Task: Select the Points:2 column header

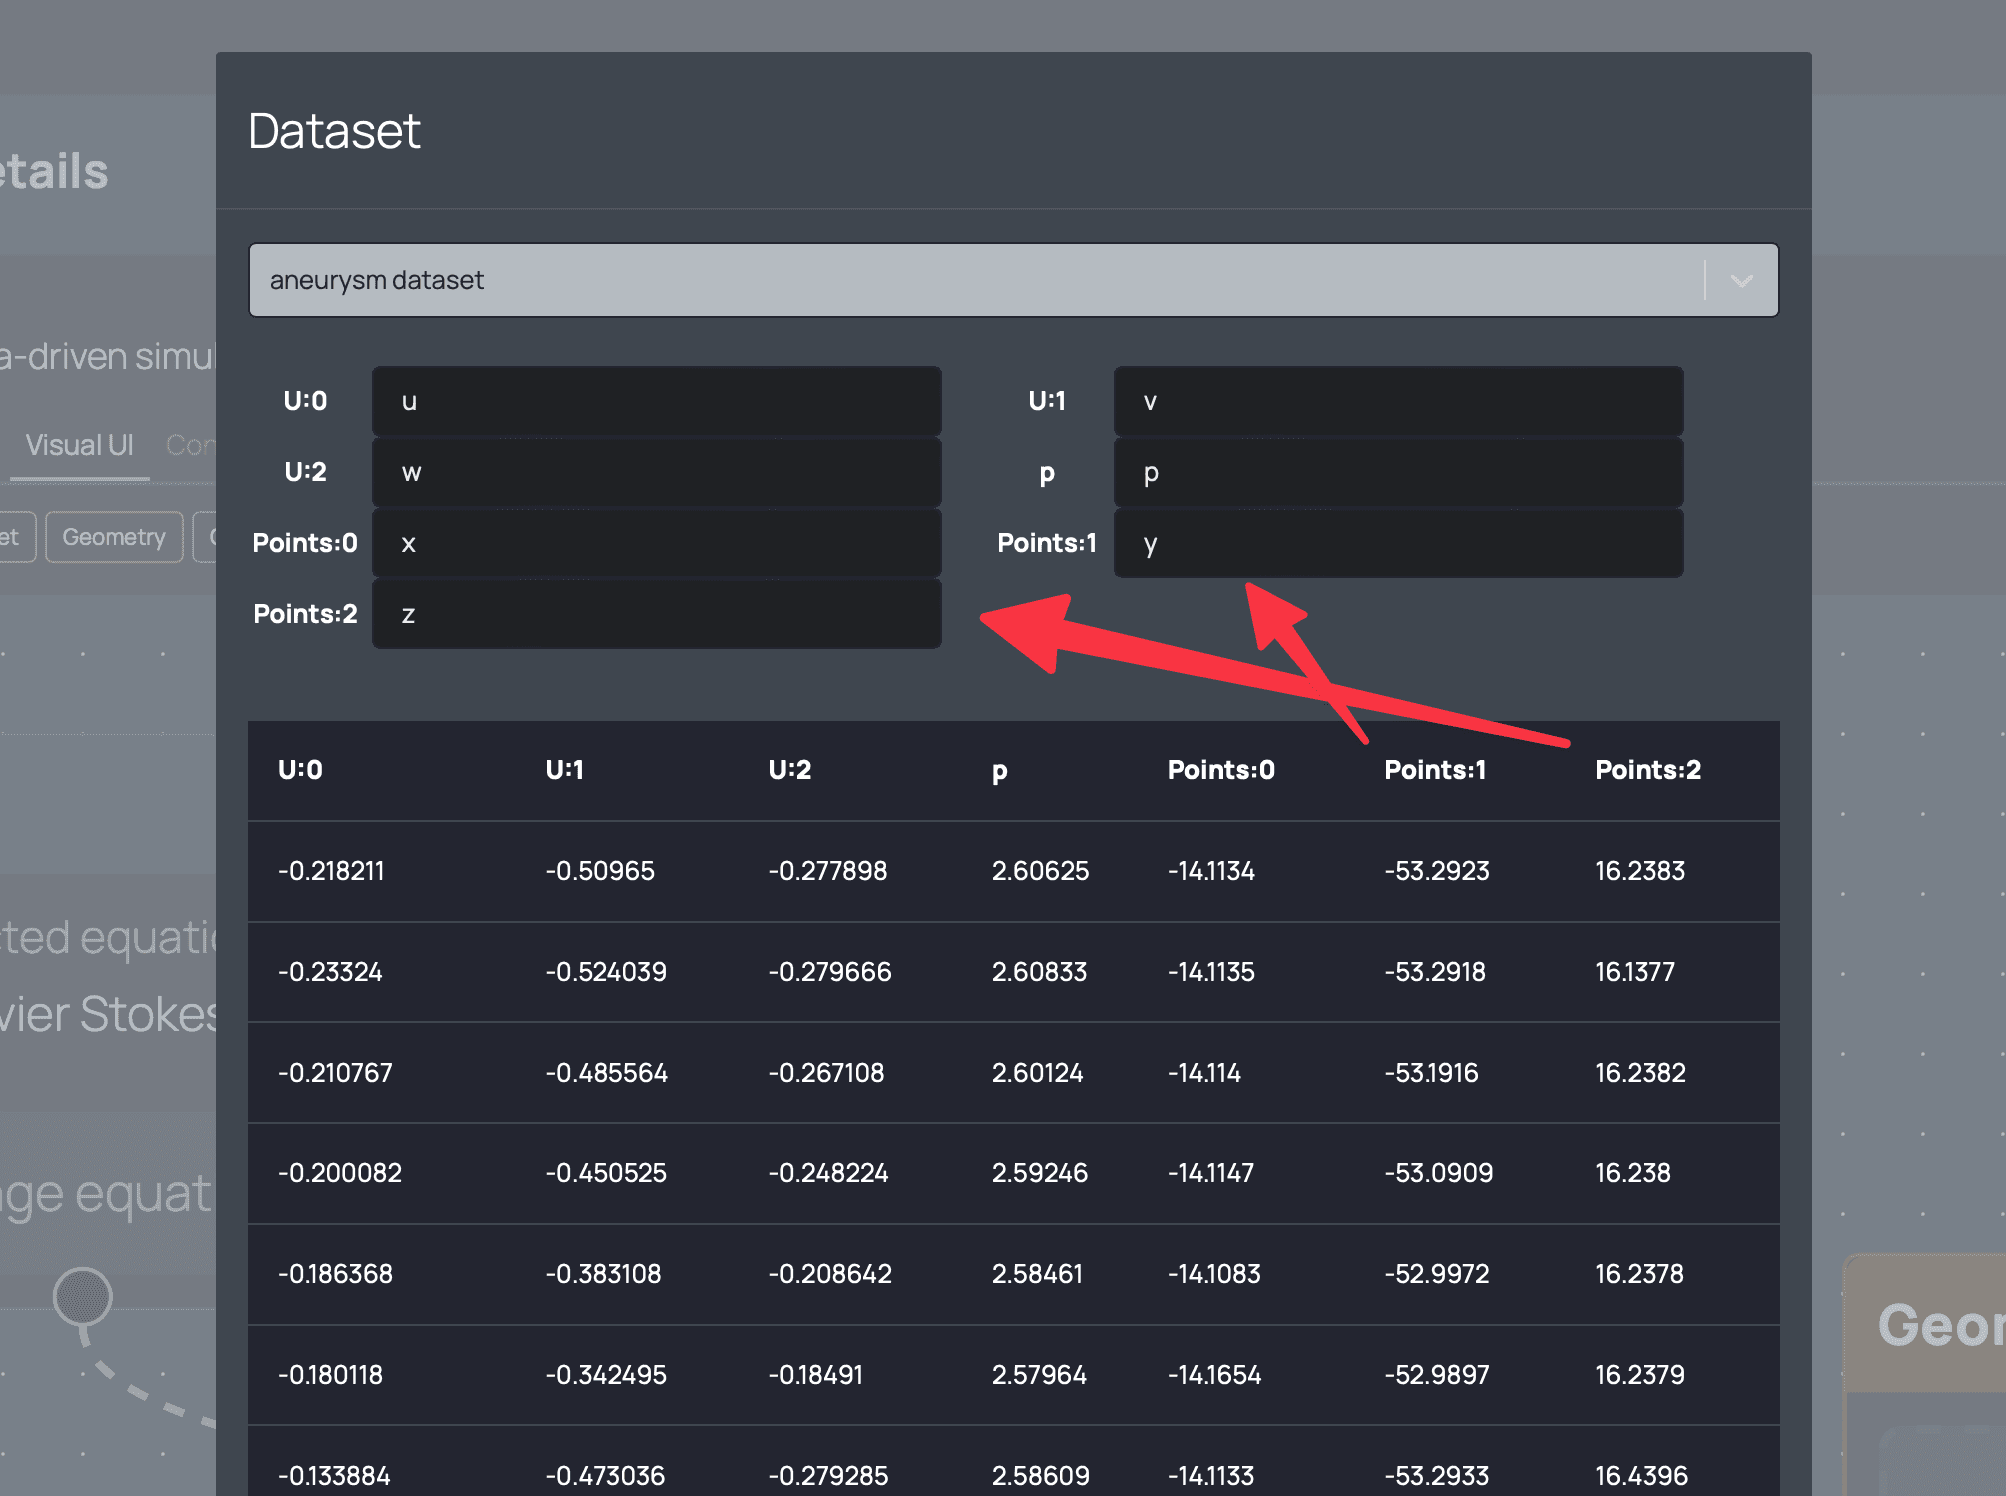Action: click(x=1649, y=768)
